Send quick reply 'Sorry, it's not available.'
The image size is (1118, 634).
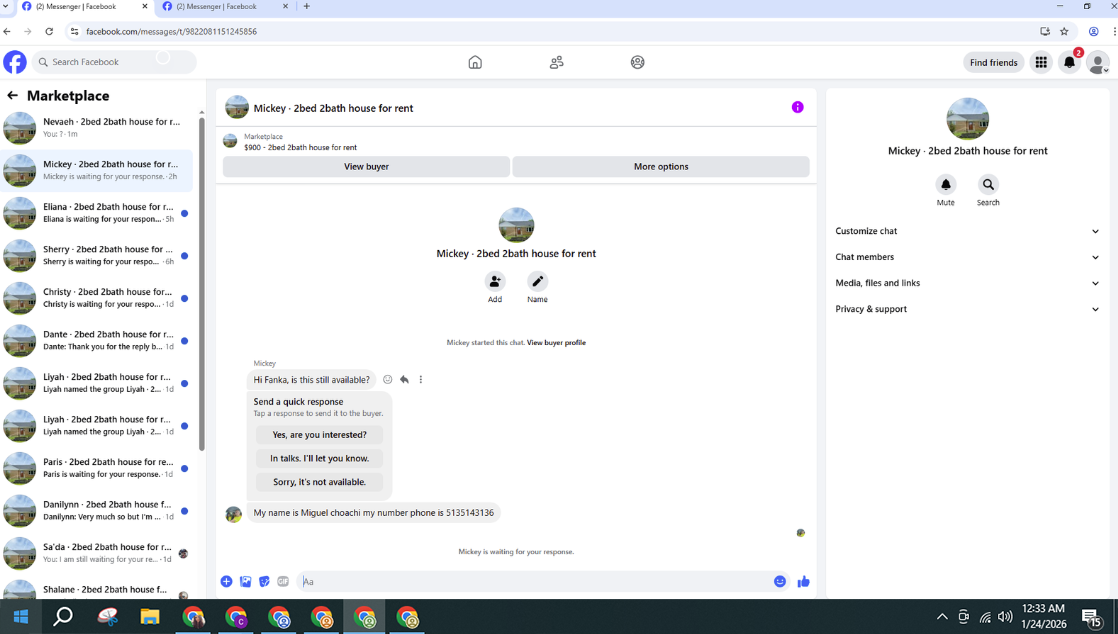coord(319,482)
